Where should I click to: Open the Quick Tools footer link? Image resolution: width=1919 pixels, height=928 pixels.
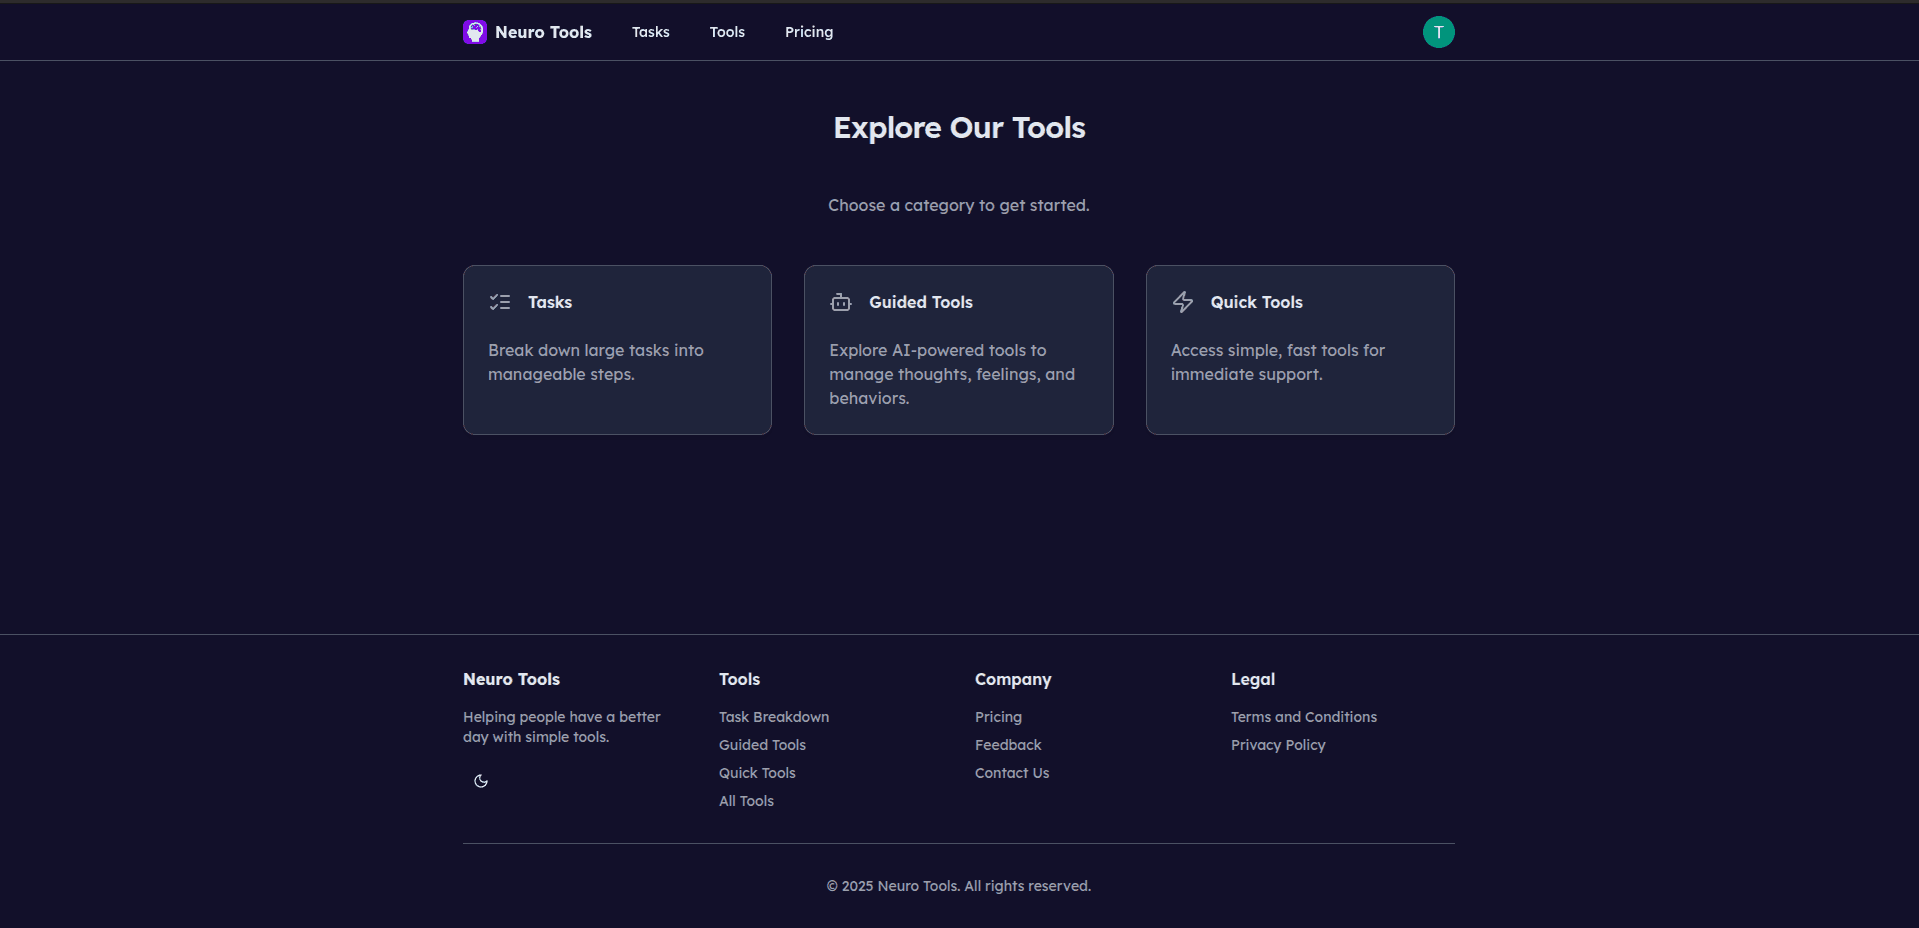tap(757, 773)
